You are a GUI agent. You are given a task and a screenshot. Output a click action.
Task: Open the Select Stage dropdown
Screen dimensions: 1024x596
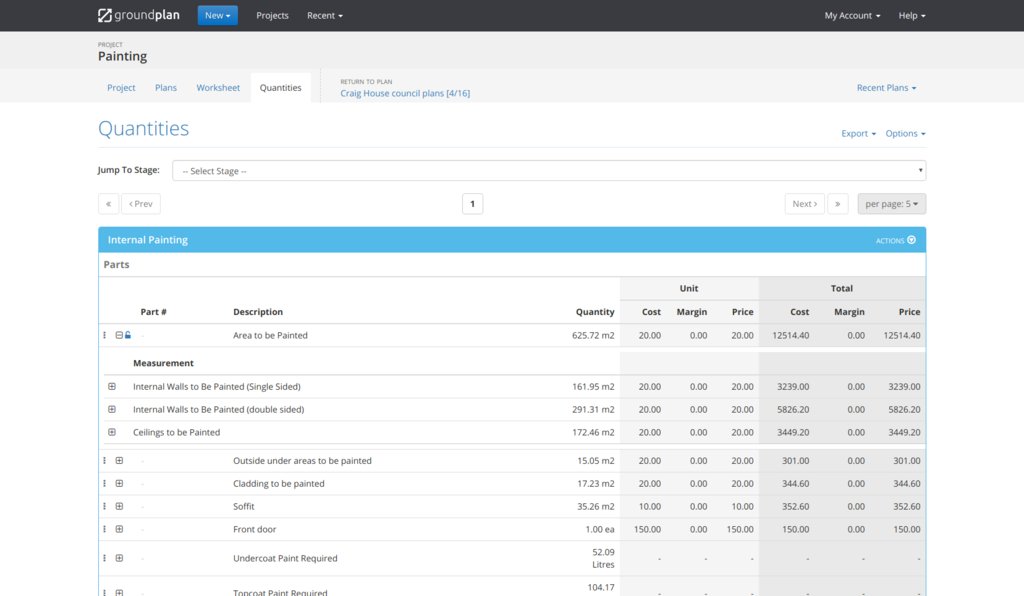pyautogui.click(x=548, y=171)
